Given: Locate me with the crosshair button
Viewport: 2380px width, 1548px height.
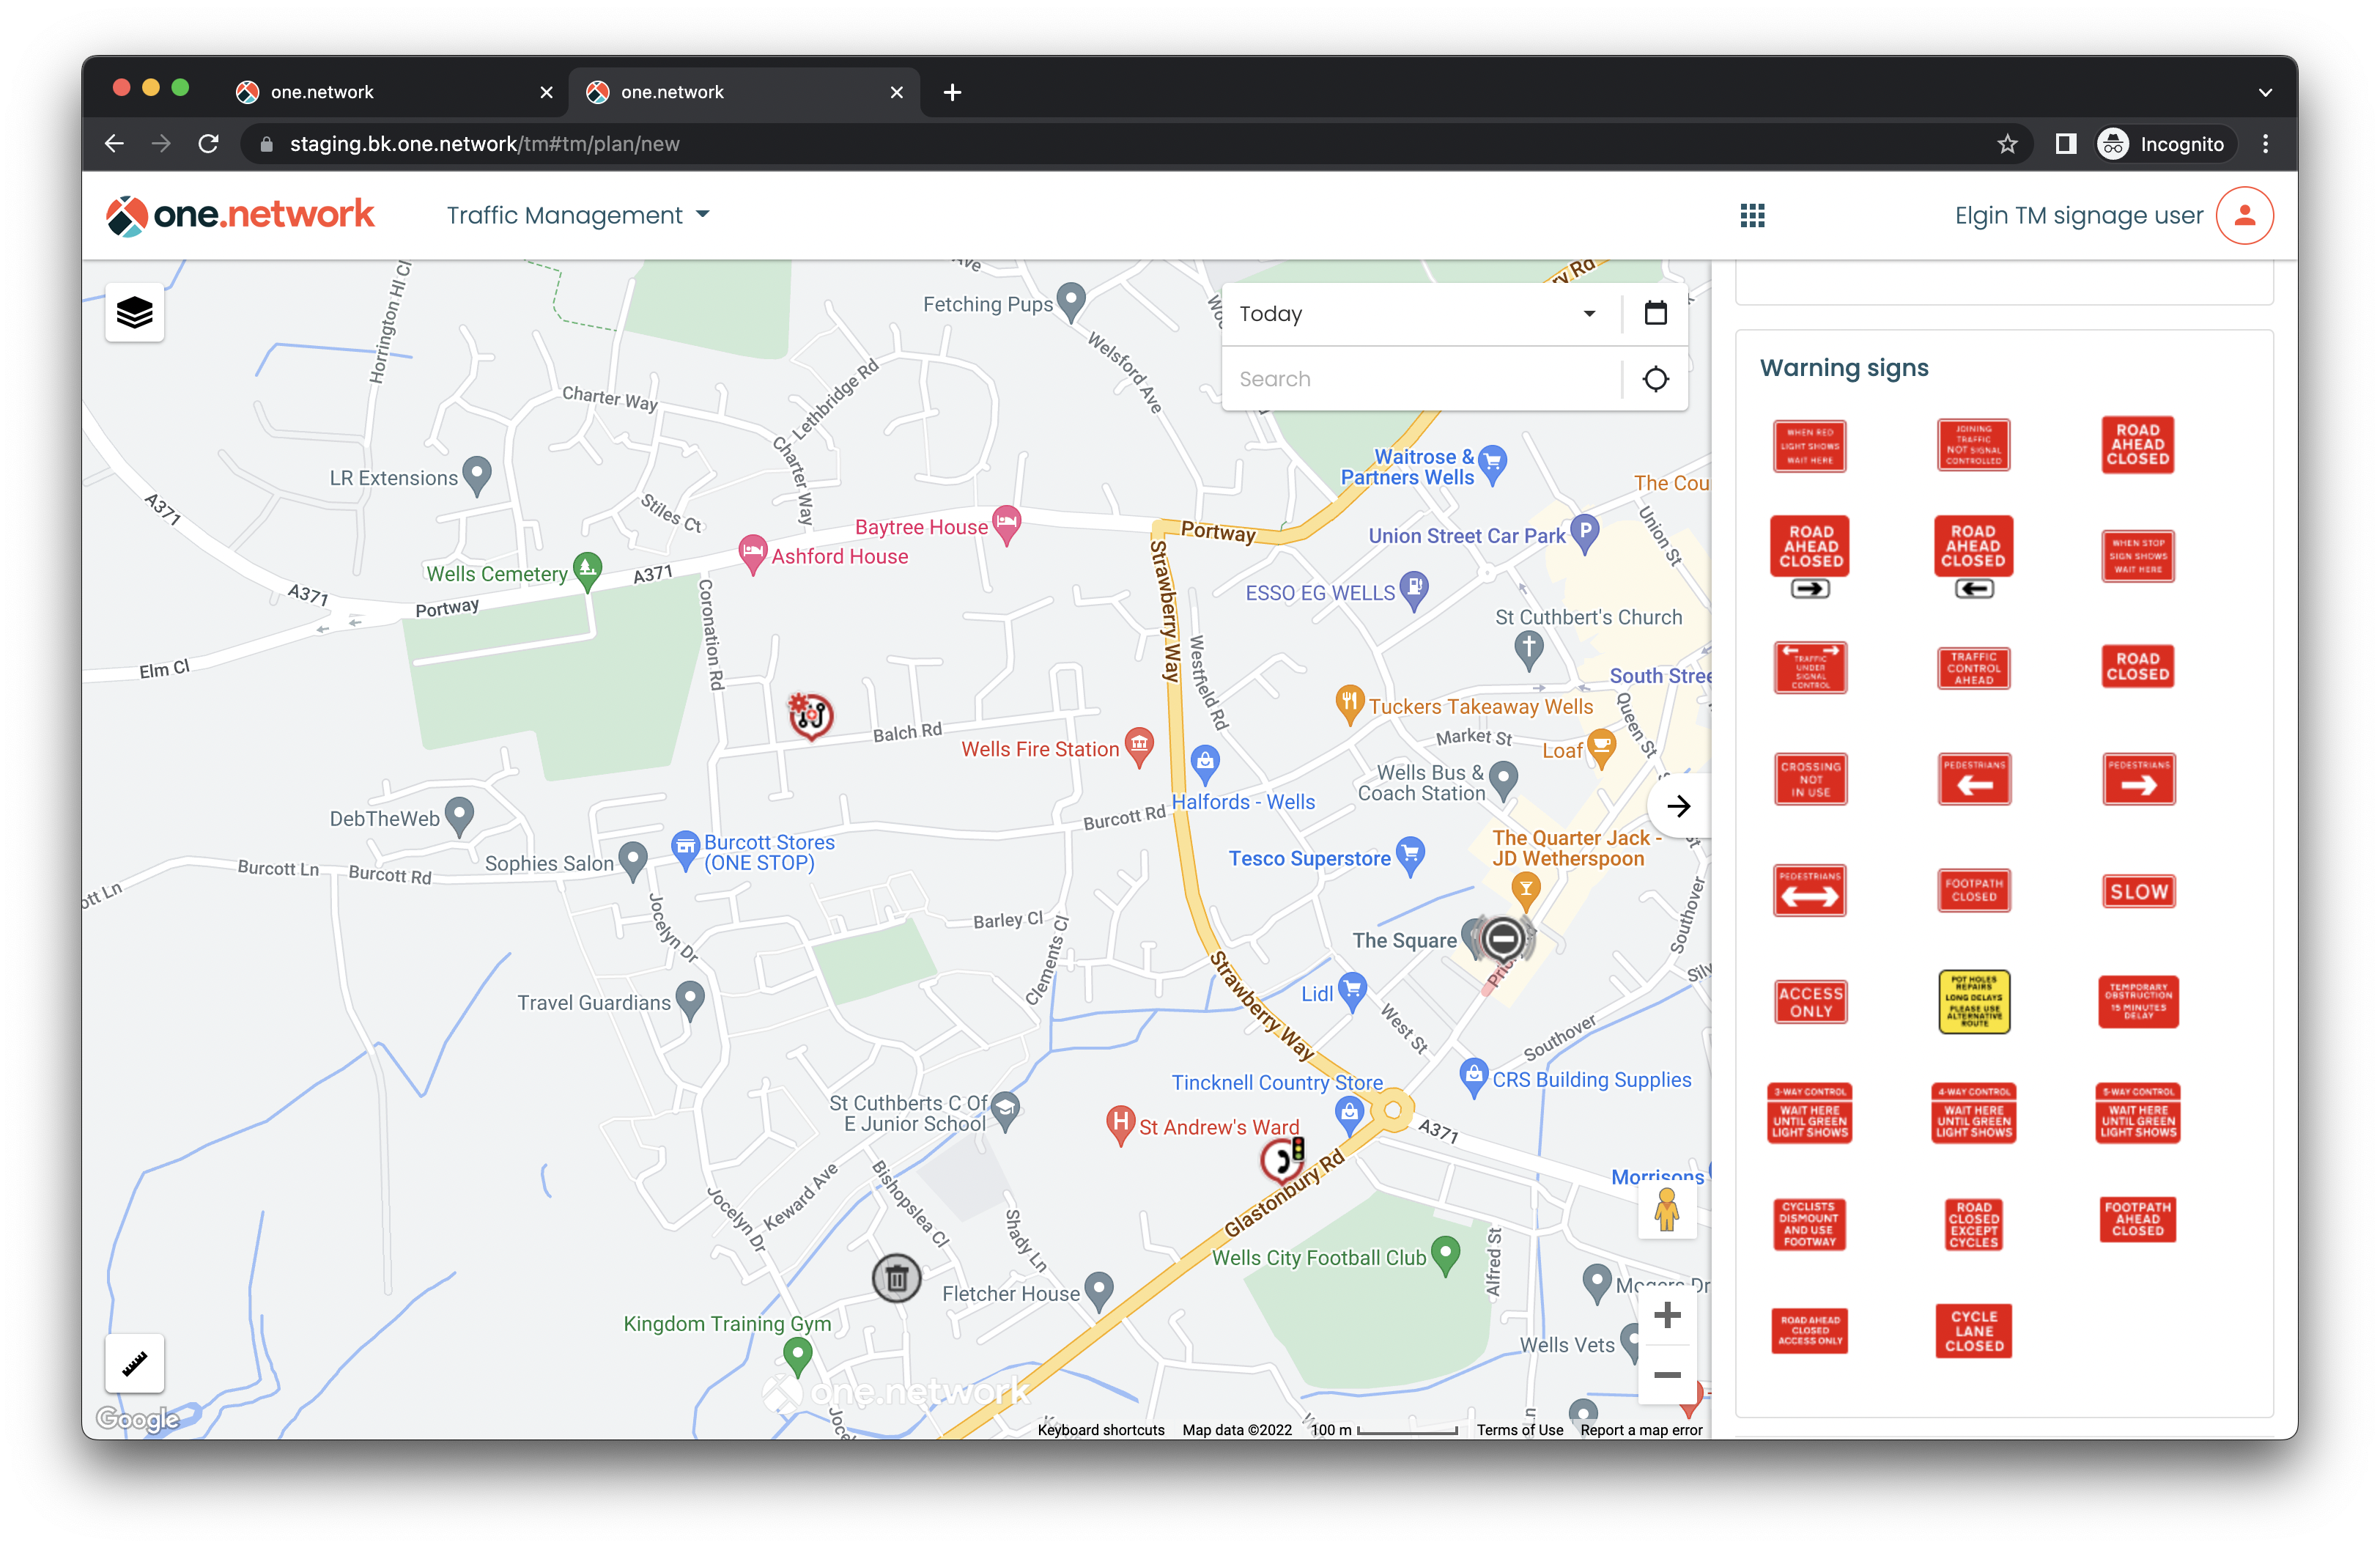Looking at the screenshot, I should [x=1655, y=378].
